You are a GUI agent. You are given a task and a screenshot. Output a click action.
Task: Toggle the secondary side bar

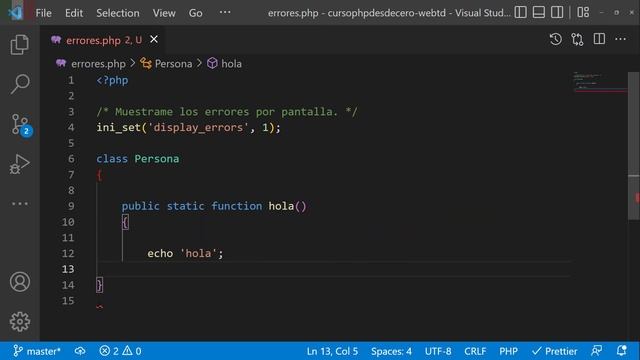[x=557, y=12]
